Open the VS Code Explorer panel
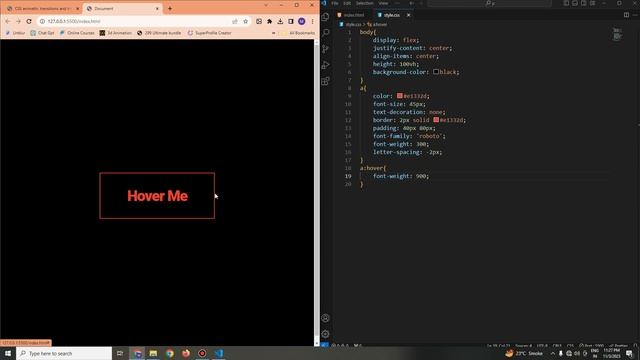640x360 pixels. coord(325,17)
